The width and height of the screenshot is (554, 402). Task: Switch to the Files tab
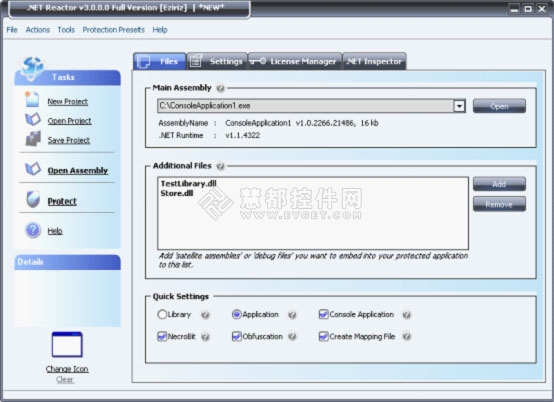click(x=160, y=61)
